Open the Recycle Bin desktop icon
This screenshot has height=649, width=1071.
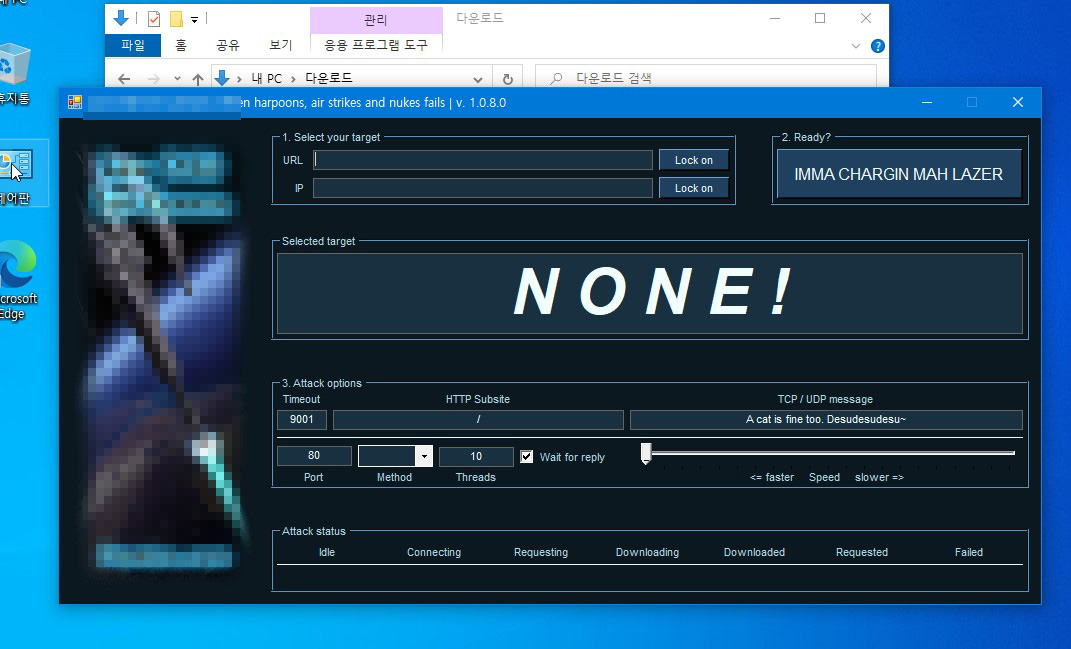click(x=14, y=66)
